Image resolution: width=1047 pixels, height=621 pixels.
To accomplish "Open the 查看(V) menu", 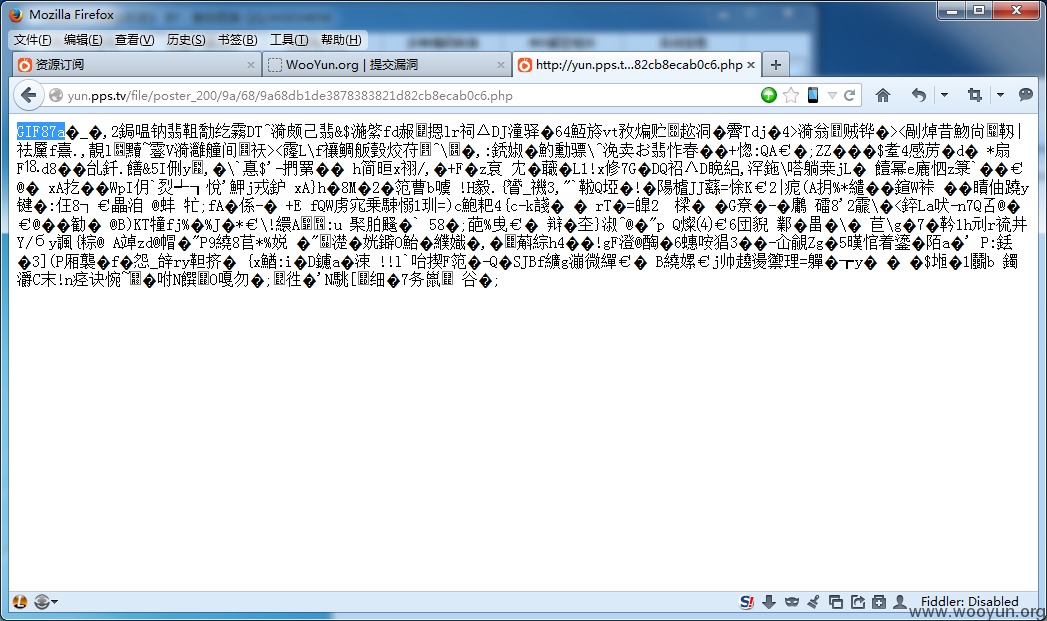I will point(134,40).
